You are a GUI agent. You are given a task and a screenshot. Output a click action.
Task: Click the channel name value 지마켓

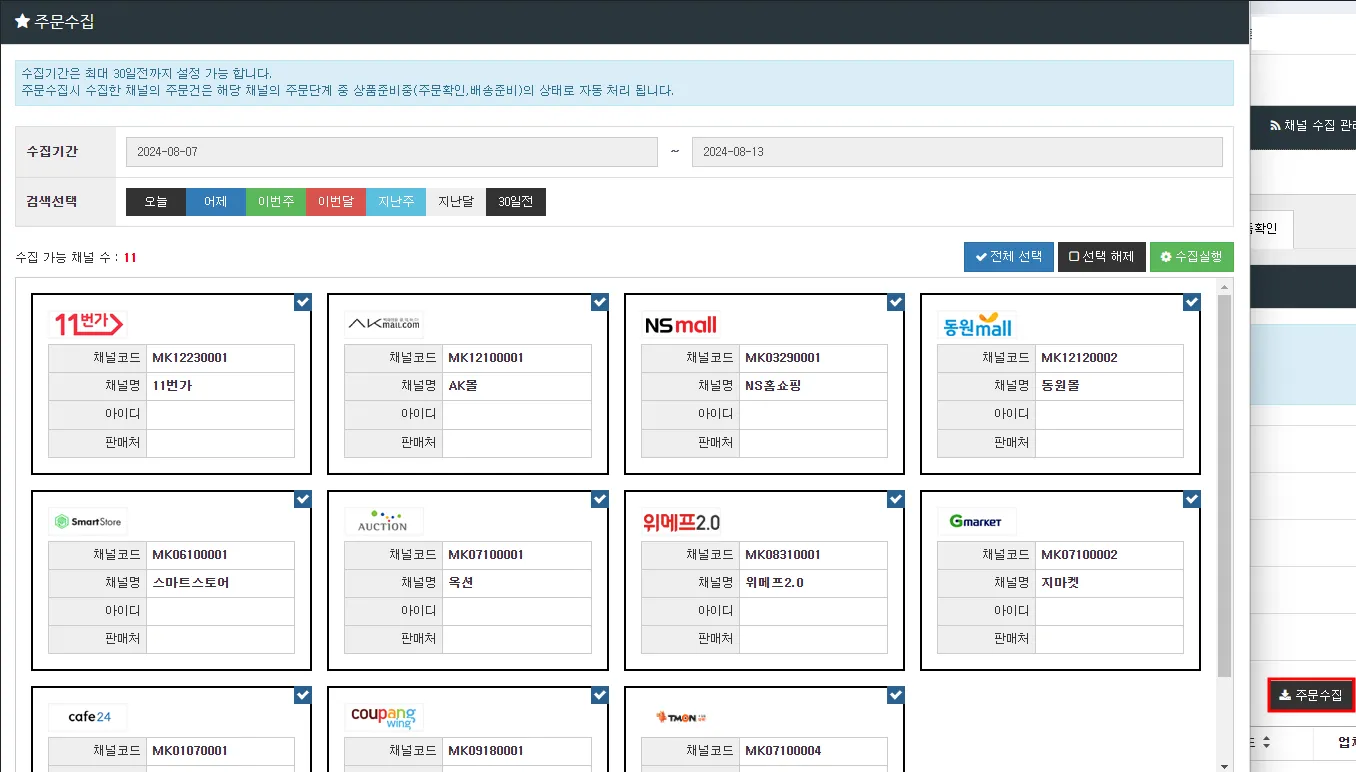[x=1061, y=583]
